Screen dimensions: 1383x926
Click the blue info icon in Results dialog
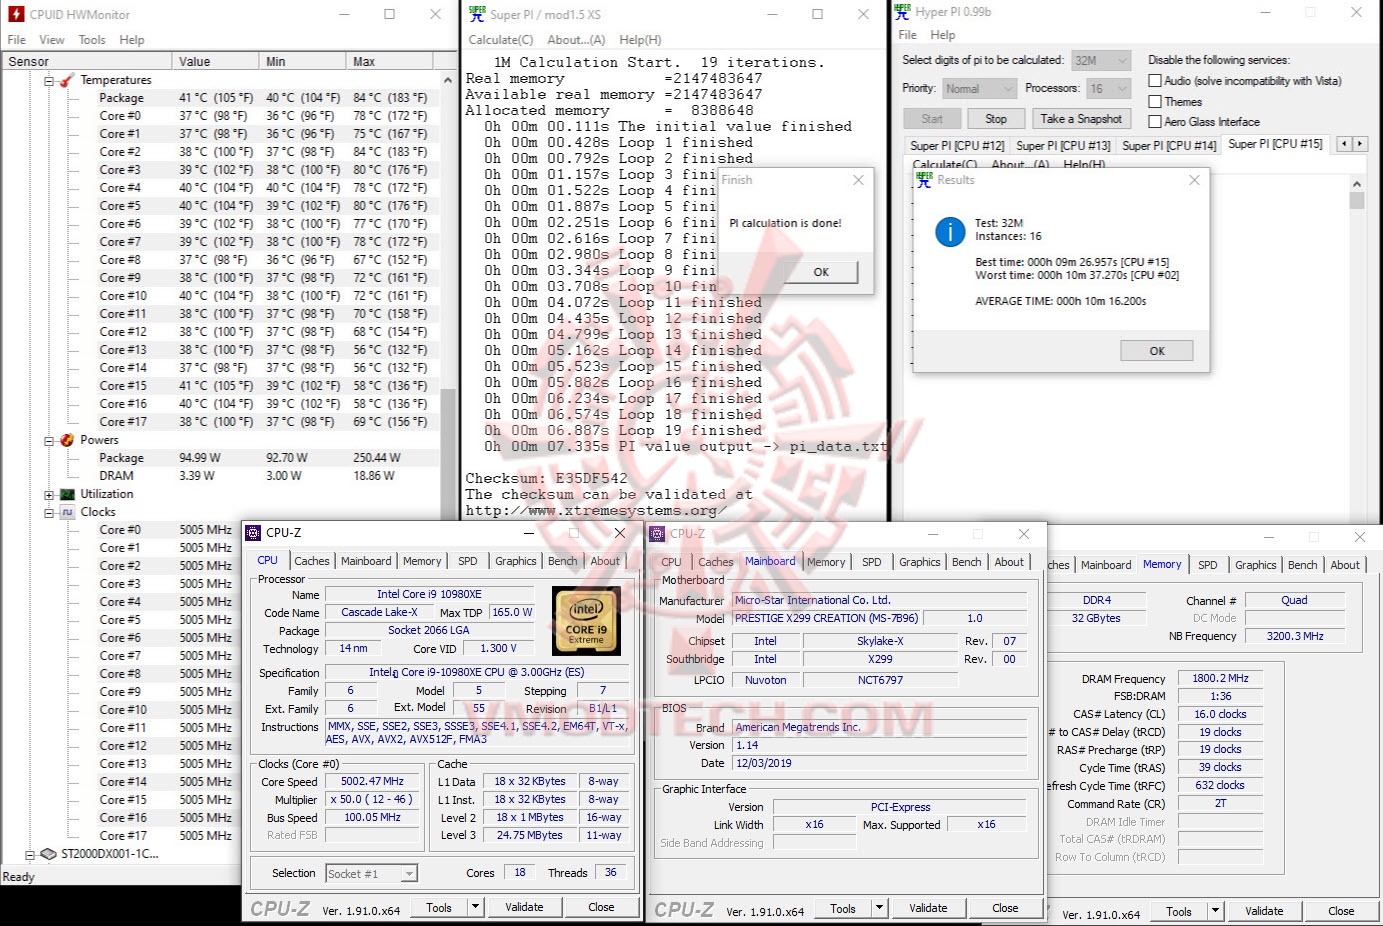tap(949, 232)
